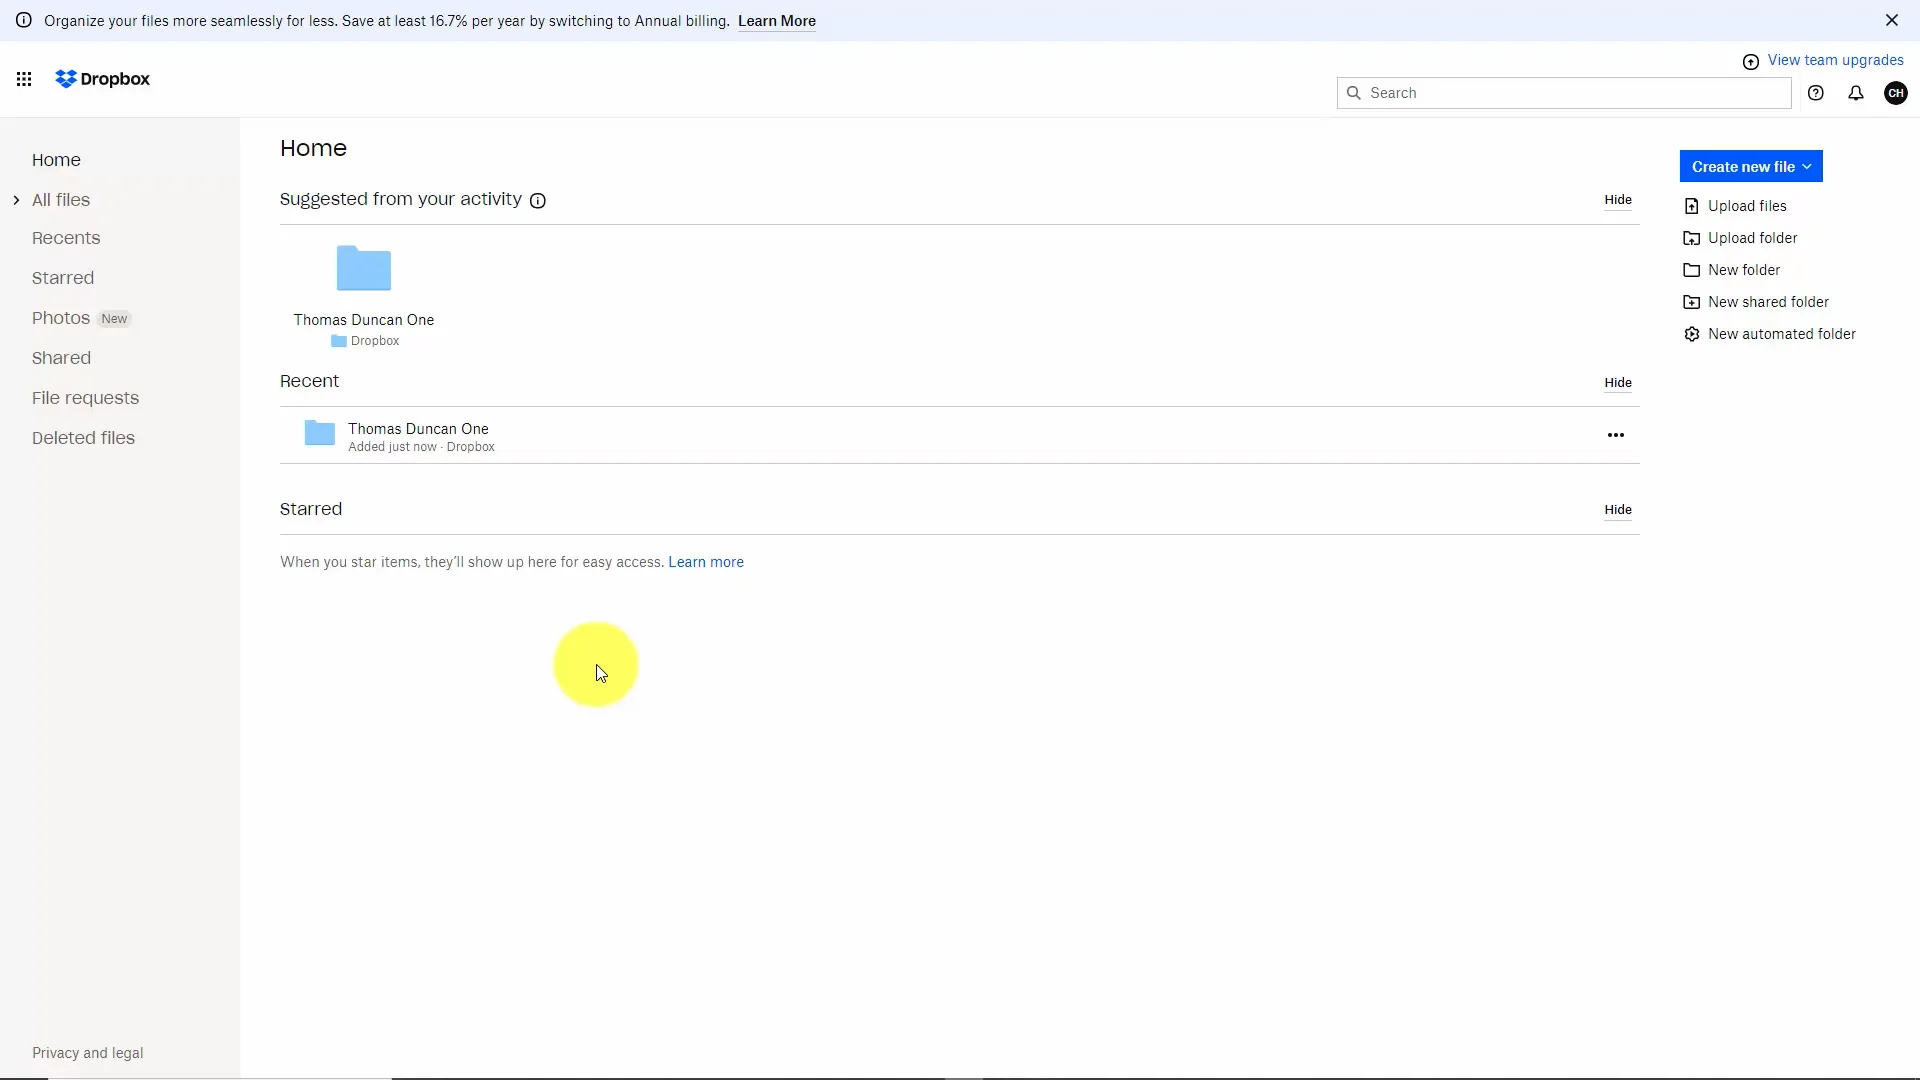Open Deleted files in the sidebar
The height and width of the screenshot is (1080, 1920).
[83, 438]
